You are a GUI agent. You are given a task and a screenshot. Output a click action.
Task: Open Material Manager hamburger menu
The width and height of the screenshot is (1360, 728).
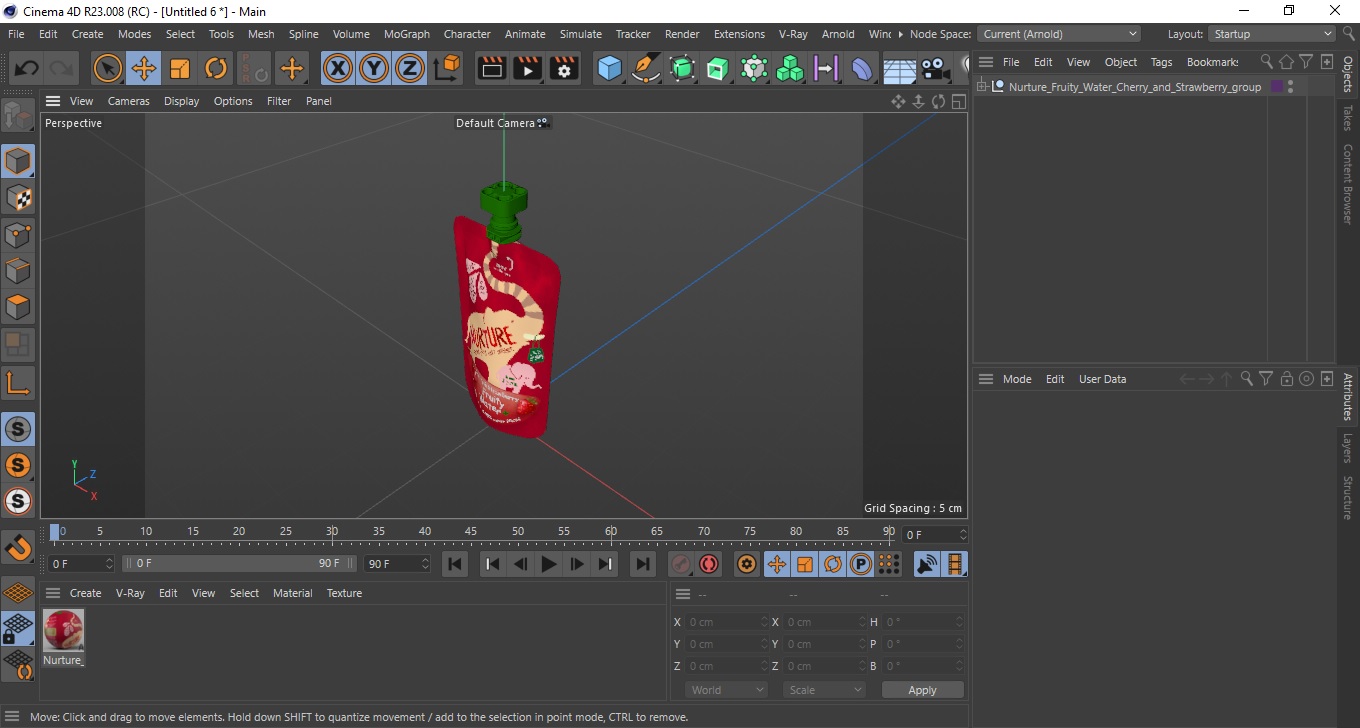click(53, 593)
